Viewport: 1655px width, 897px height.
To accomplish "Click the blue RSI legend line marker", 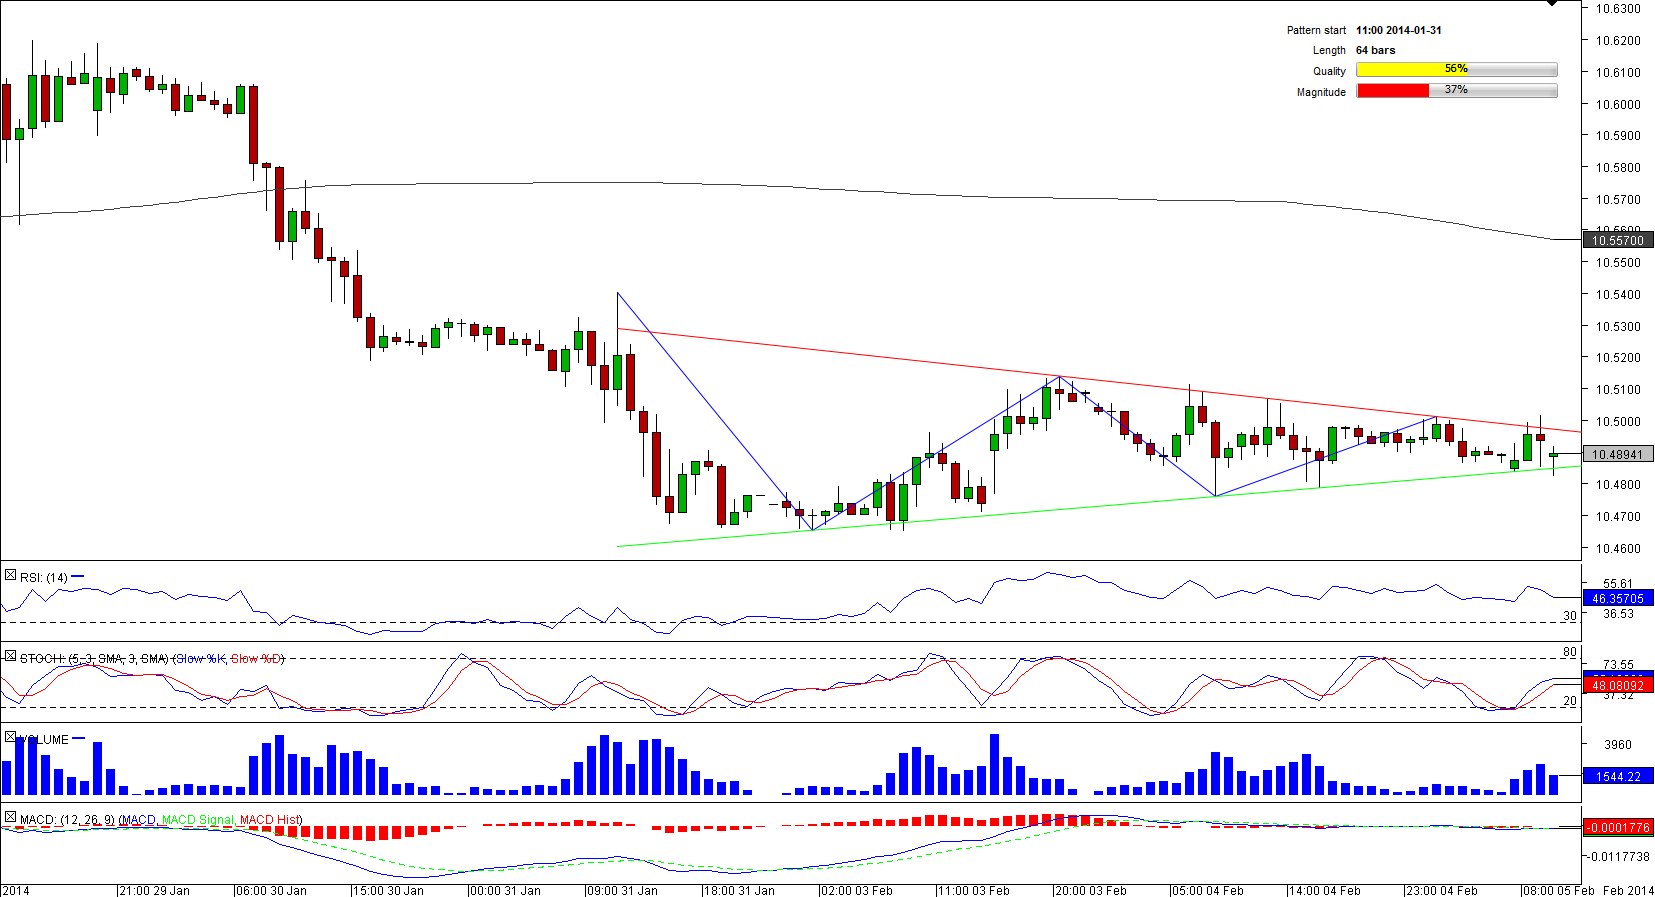I will (x=78, y=577).
